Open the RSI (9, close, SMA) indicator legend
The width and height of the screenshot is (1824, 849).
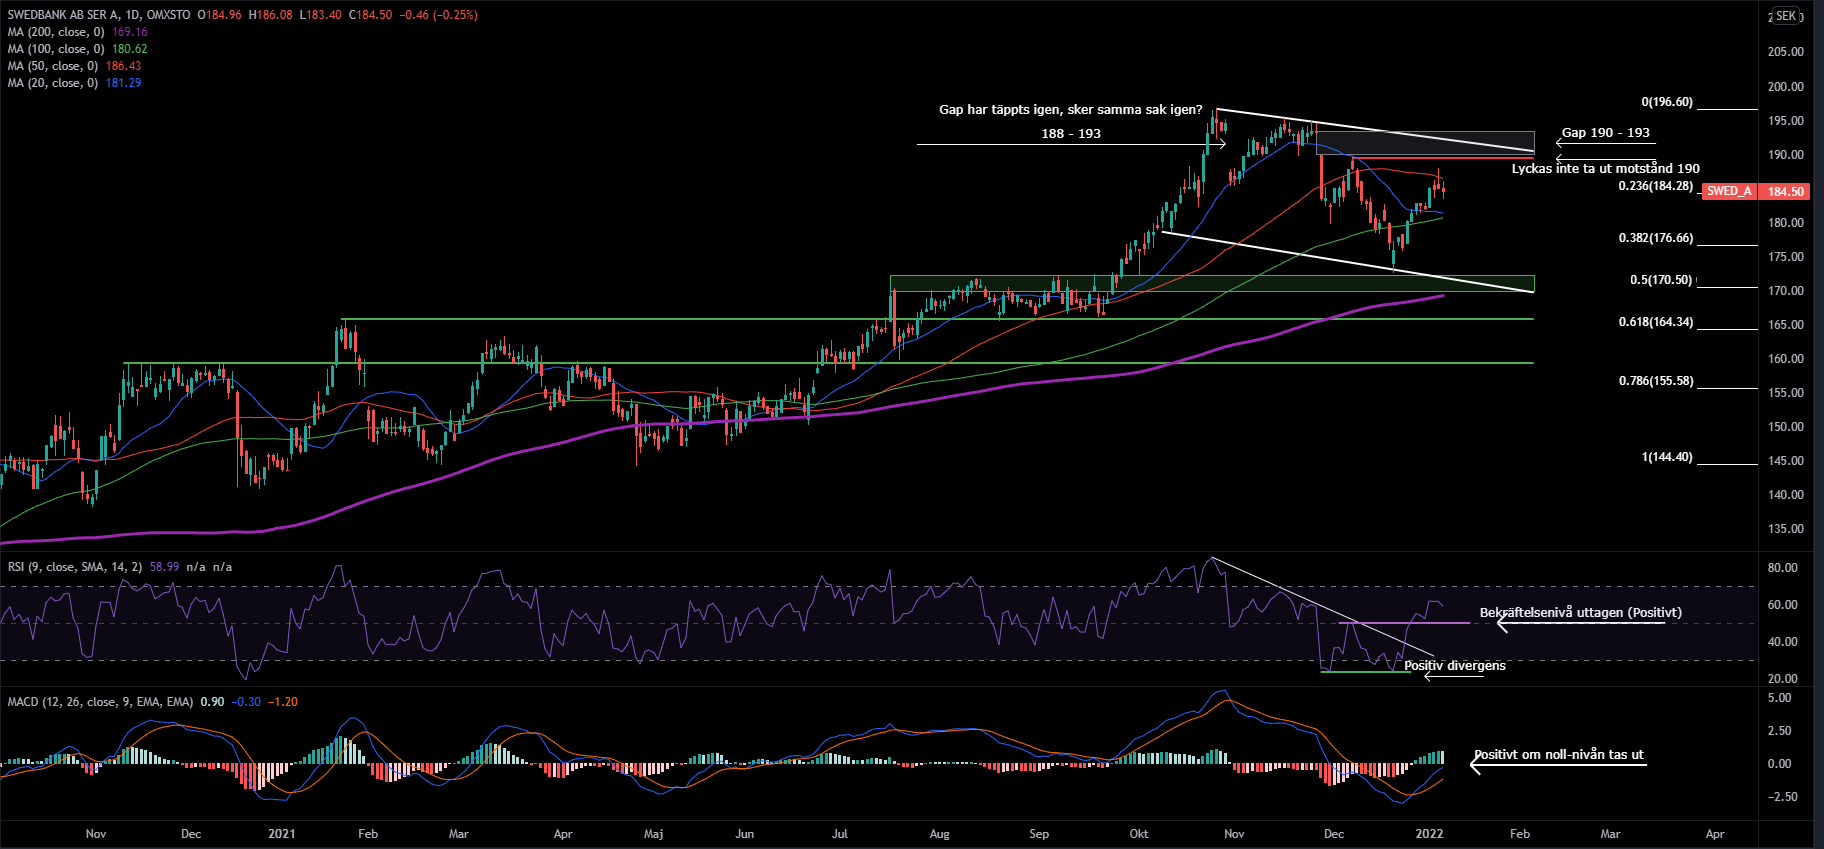pyautogui.click(x=74, y=567)
